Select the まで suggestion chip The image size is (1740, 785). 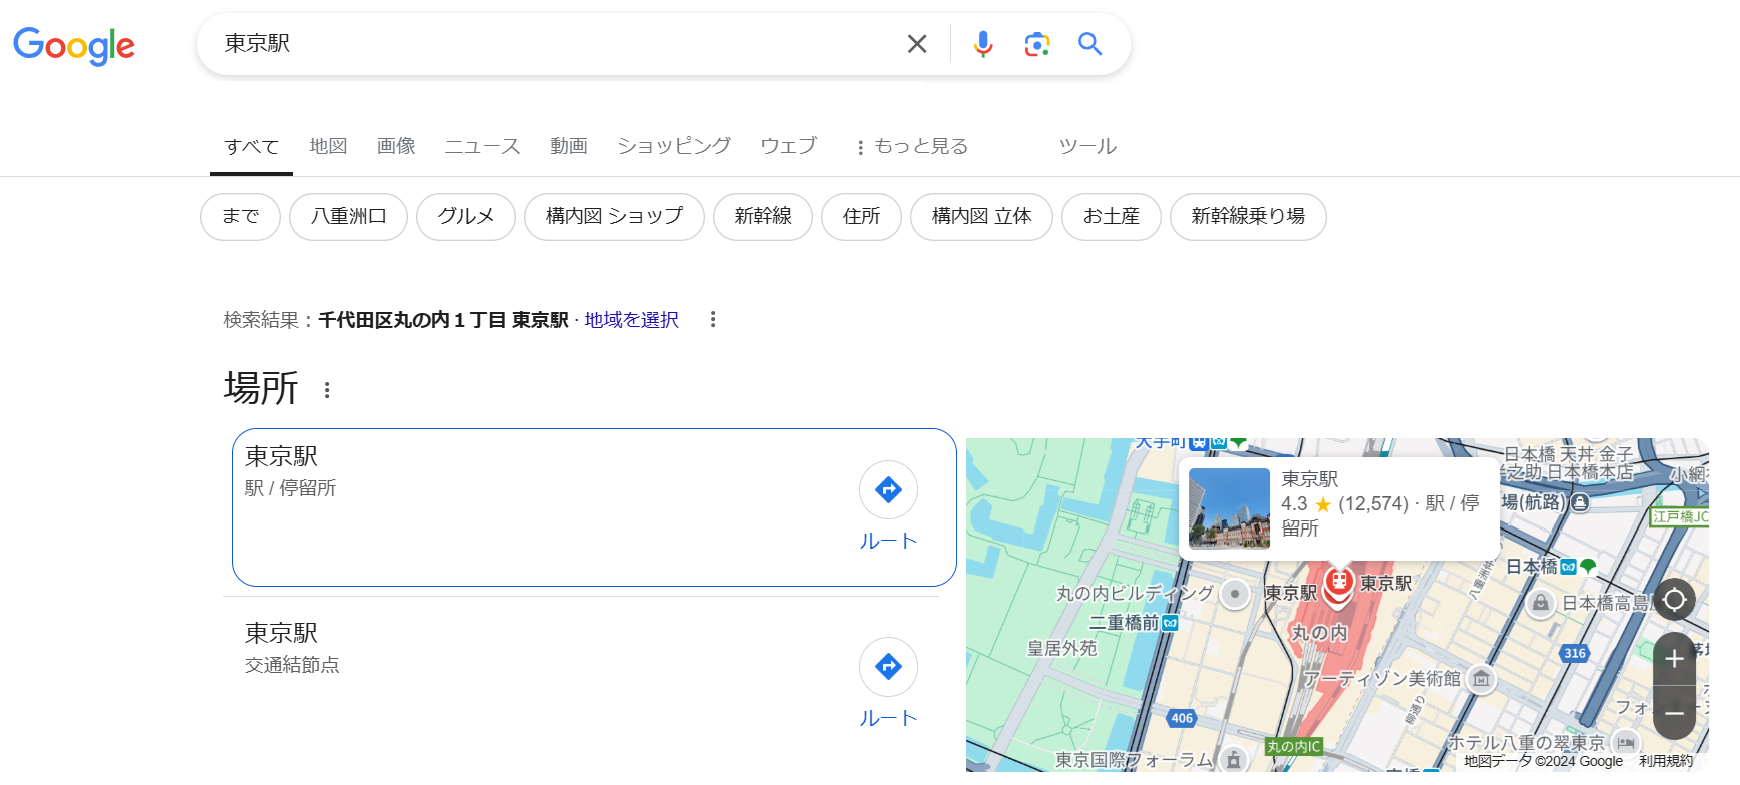click(240, 217)
